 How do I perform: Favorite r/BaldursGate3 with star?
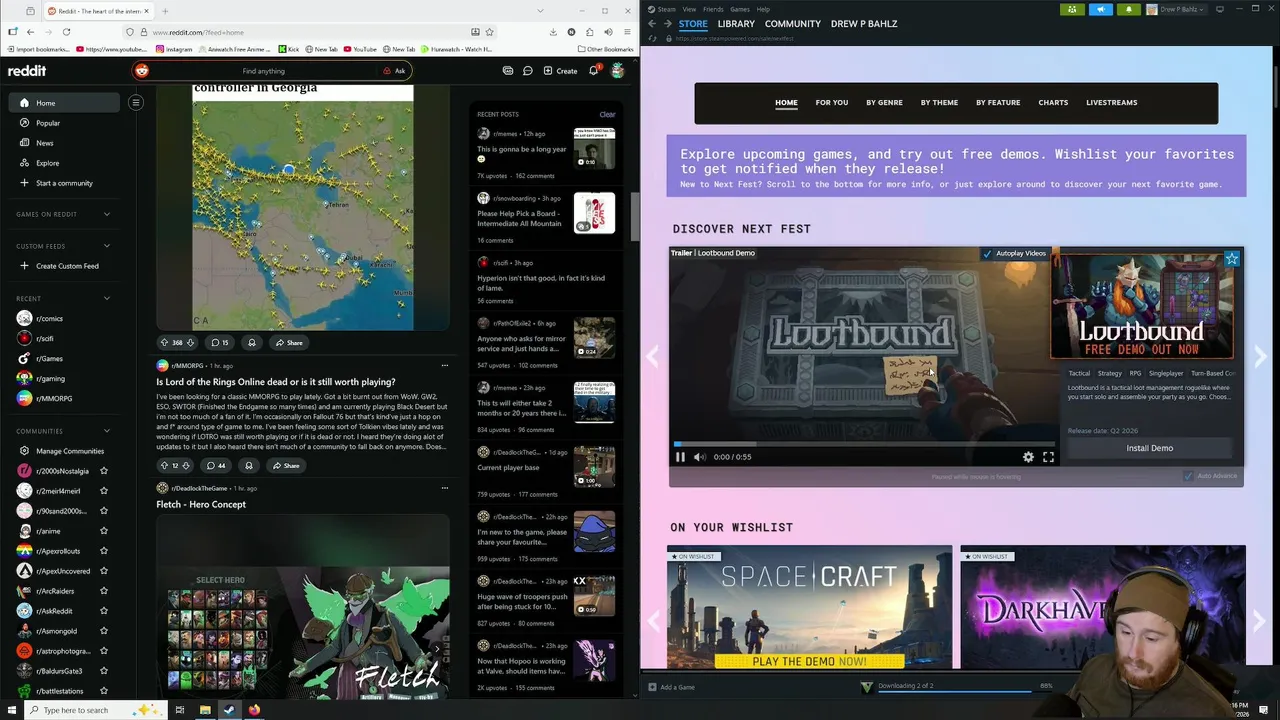pyautogui.click(x=104, y=671)
